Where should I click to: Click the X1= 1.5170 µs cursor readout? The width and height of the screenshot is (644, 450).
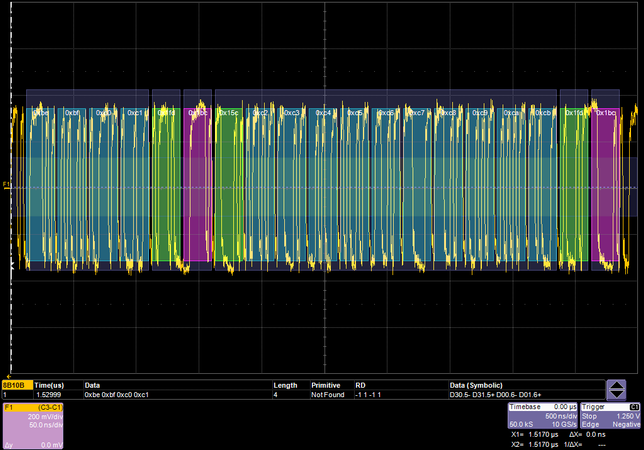pos(535,434)
